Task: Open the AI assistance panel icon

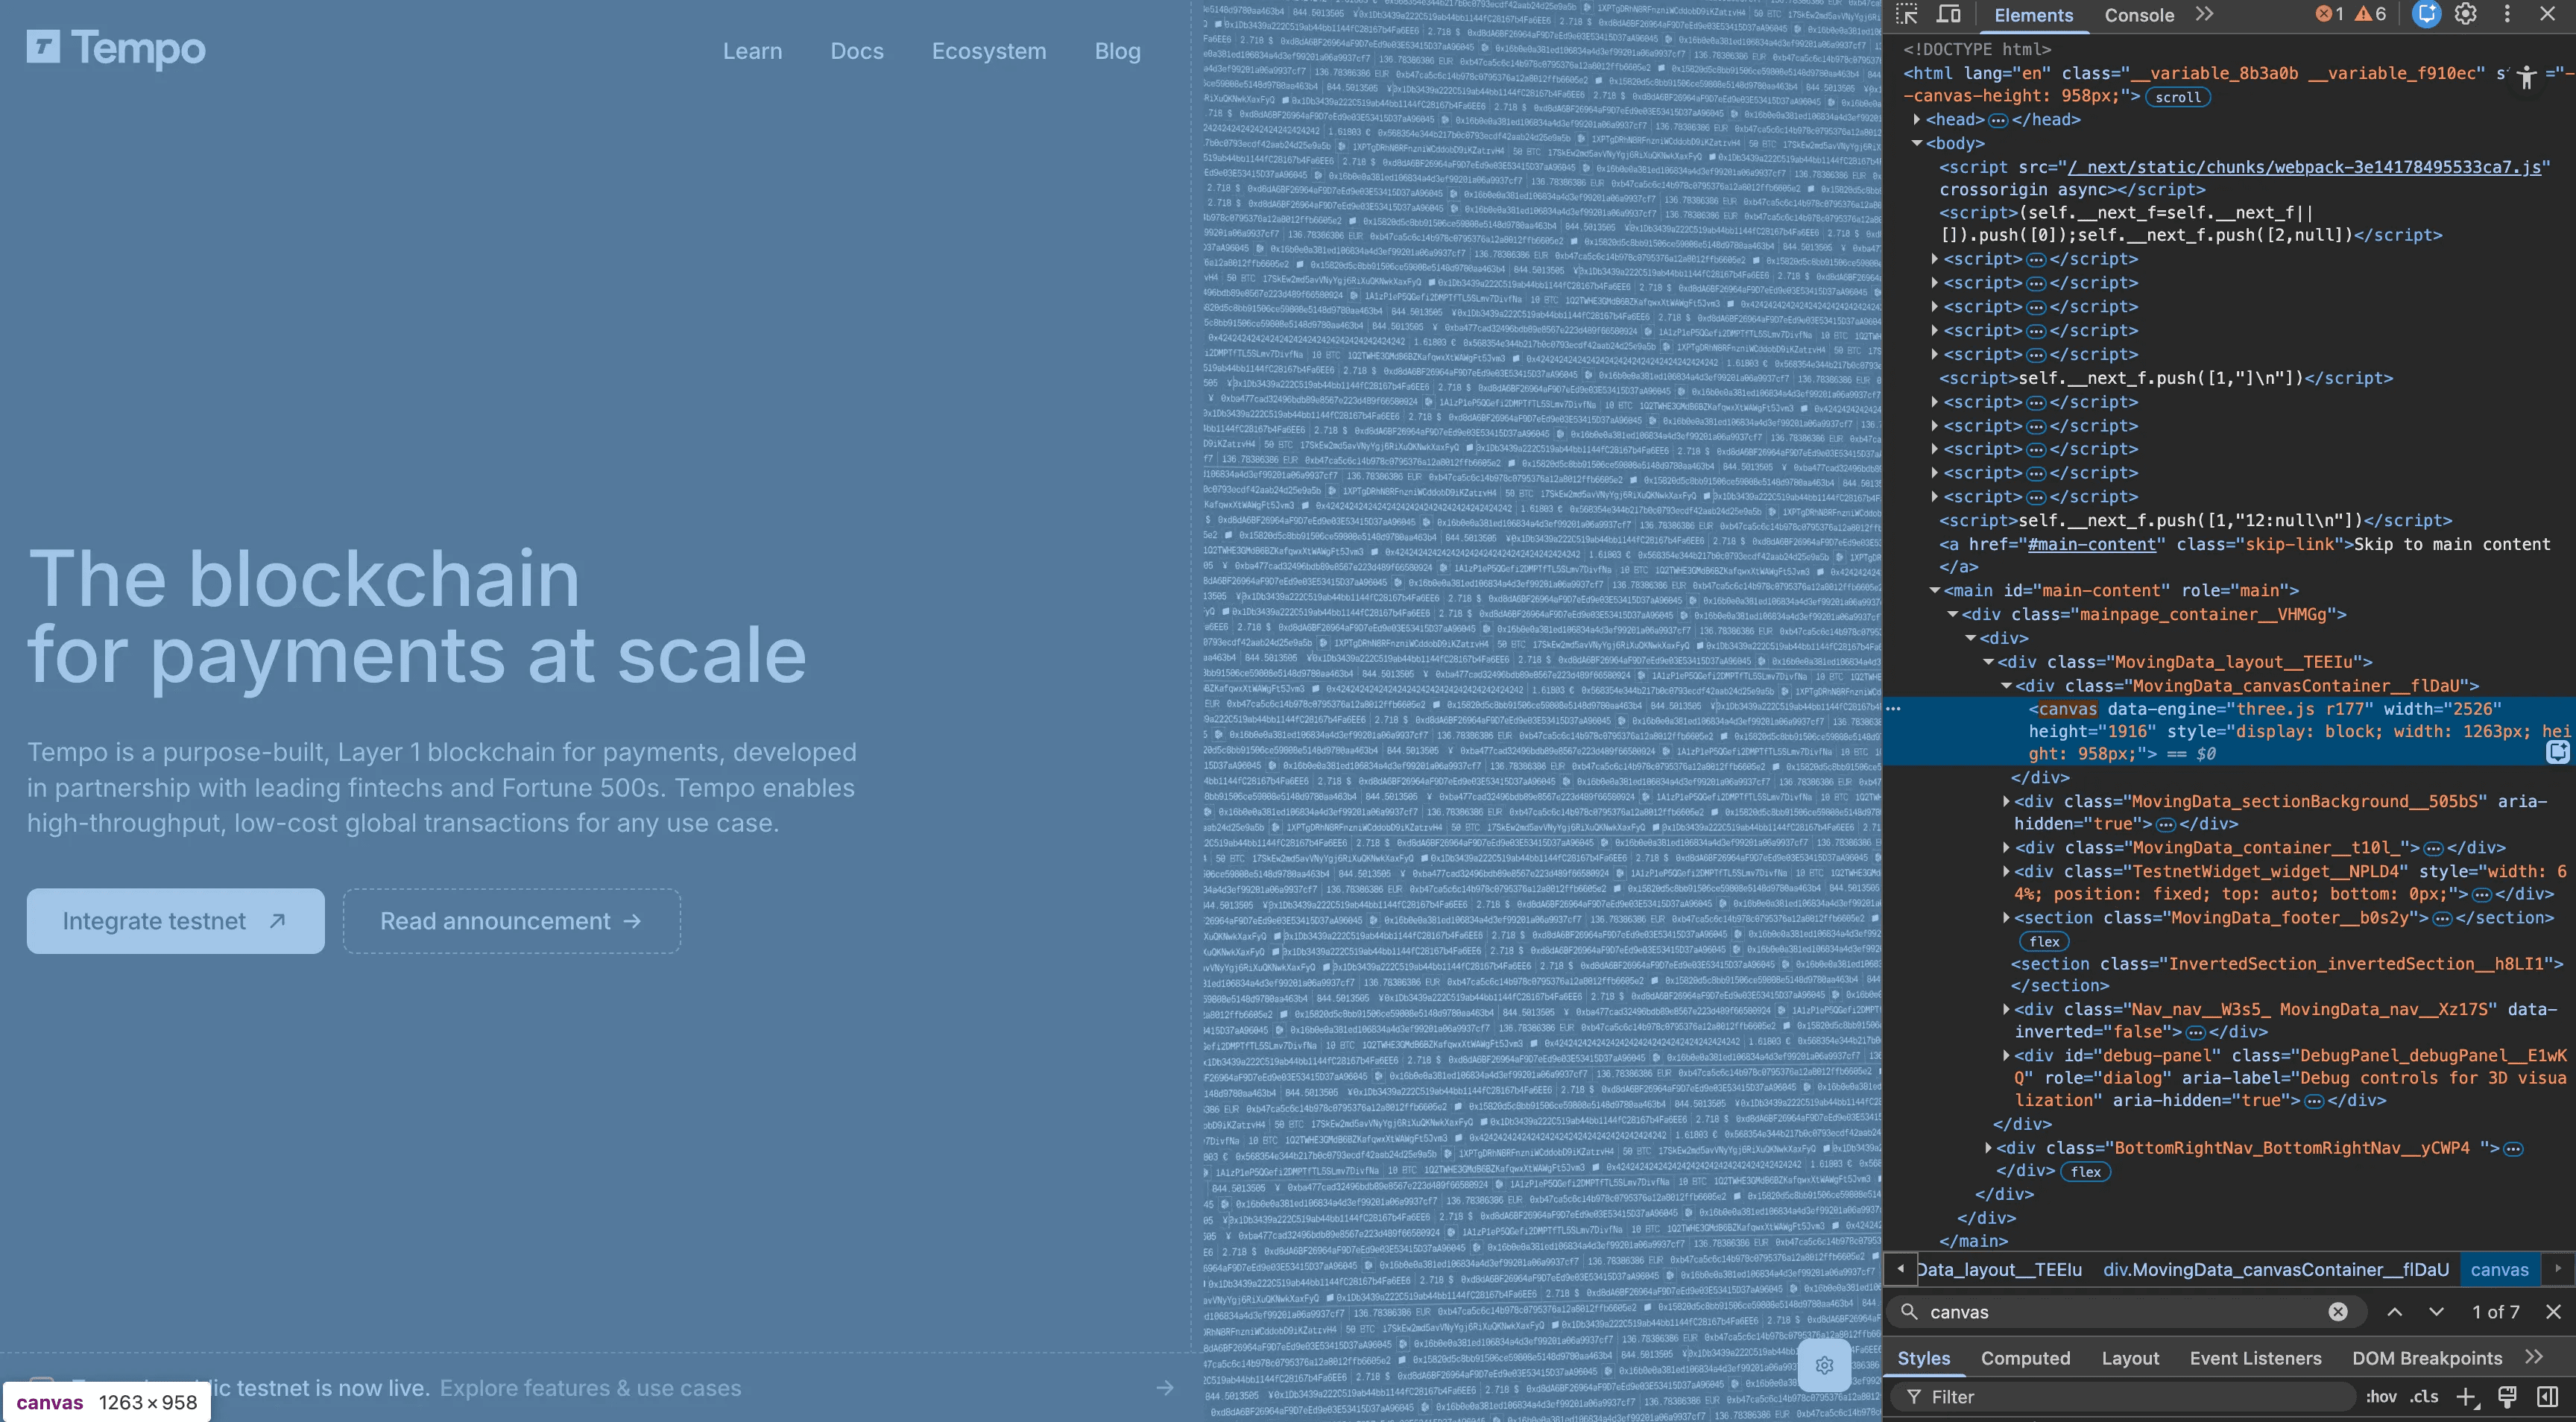Action: (x=2426, y=14)
